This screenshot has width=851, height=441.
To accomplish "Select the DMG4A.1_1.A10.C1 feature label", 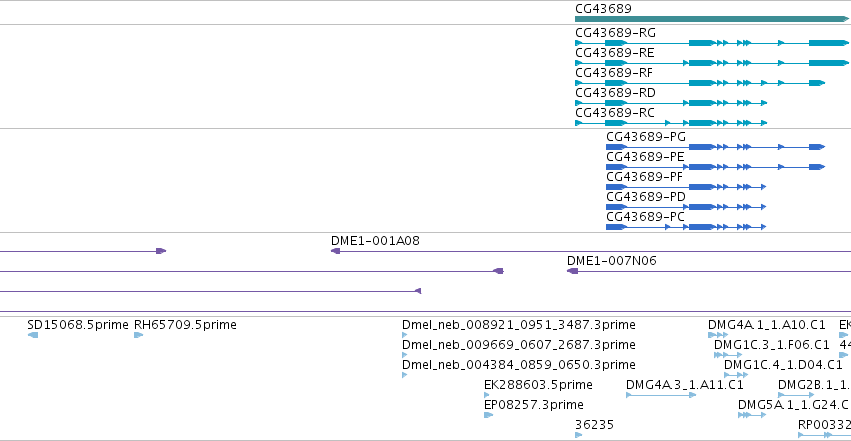I will coord(766,325).
